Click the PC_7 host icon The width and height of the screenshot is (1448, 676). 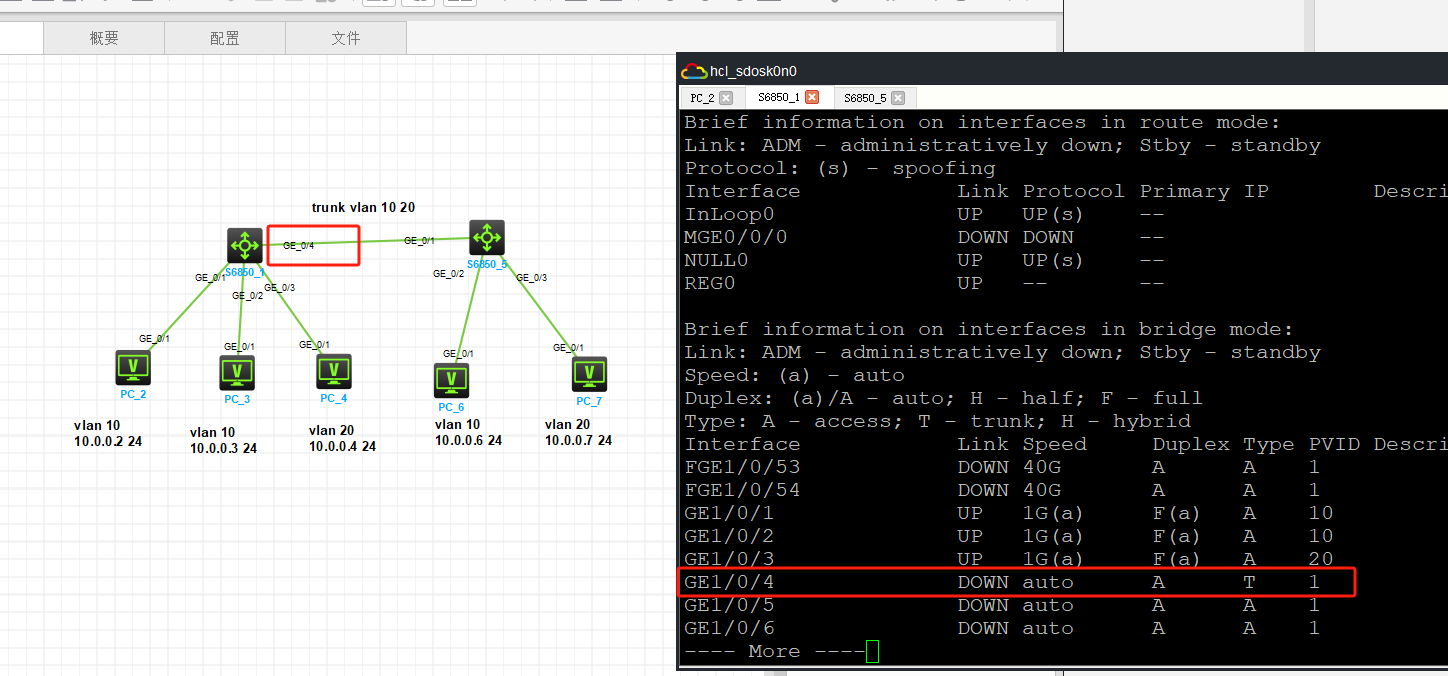pos(589,374)
